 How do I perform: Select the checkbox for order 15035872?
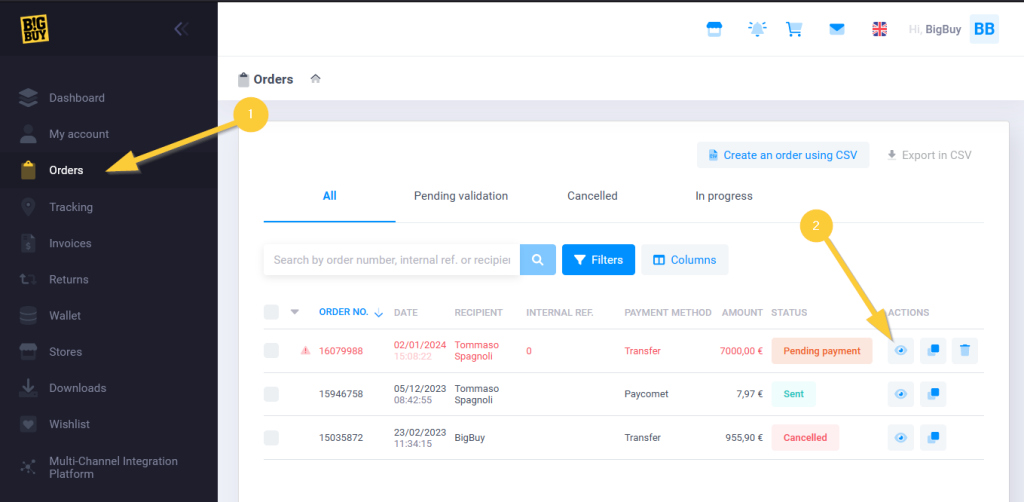(x=272, y=437)
